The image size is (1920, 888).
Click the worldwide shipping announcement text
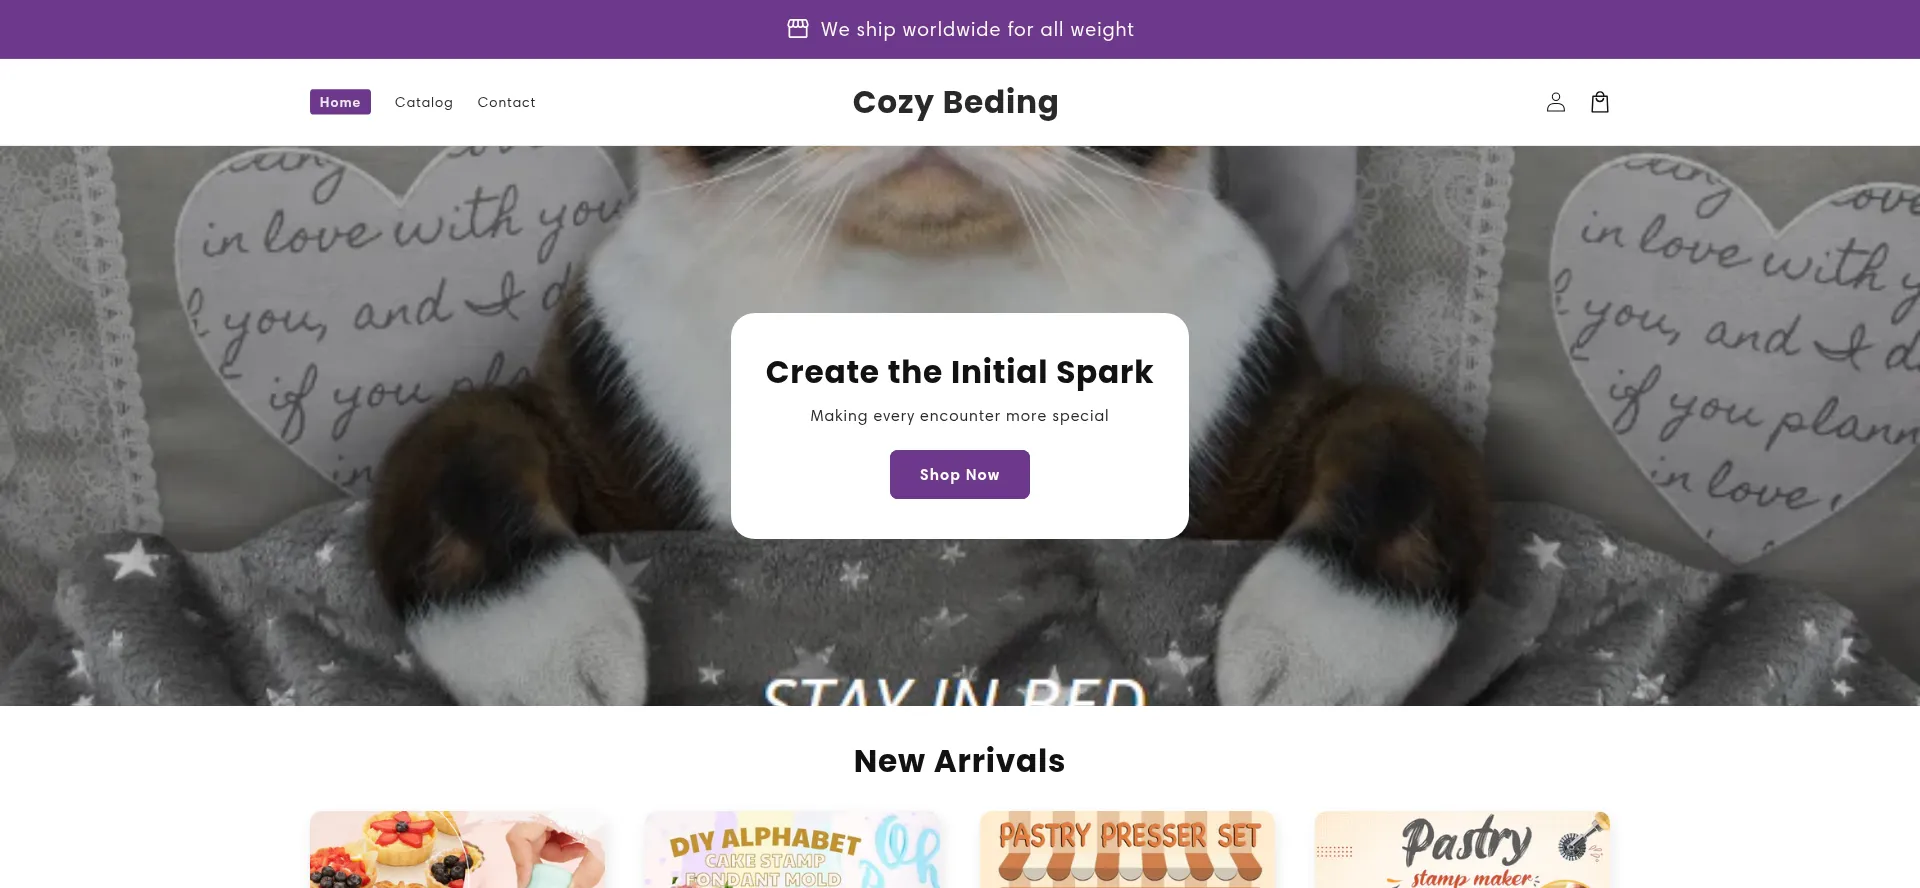coord(977,29)
